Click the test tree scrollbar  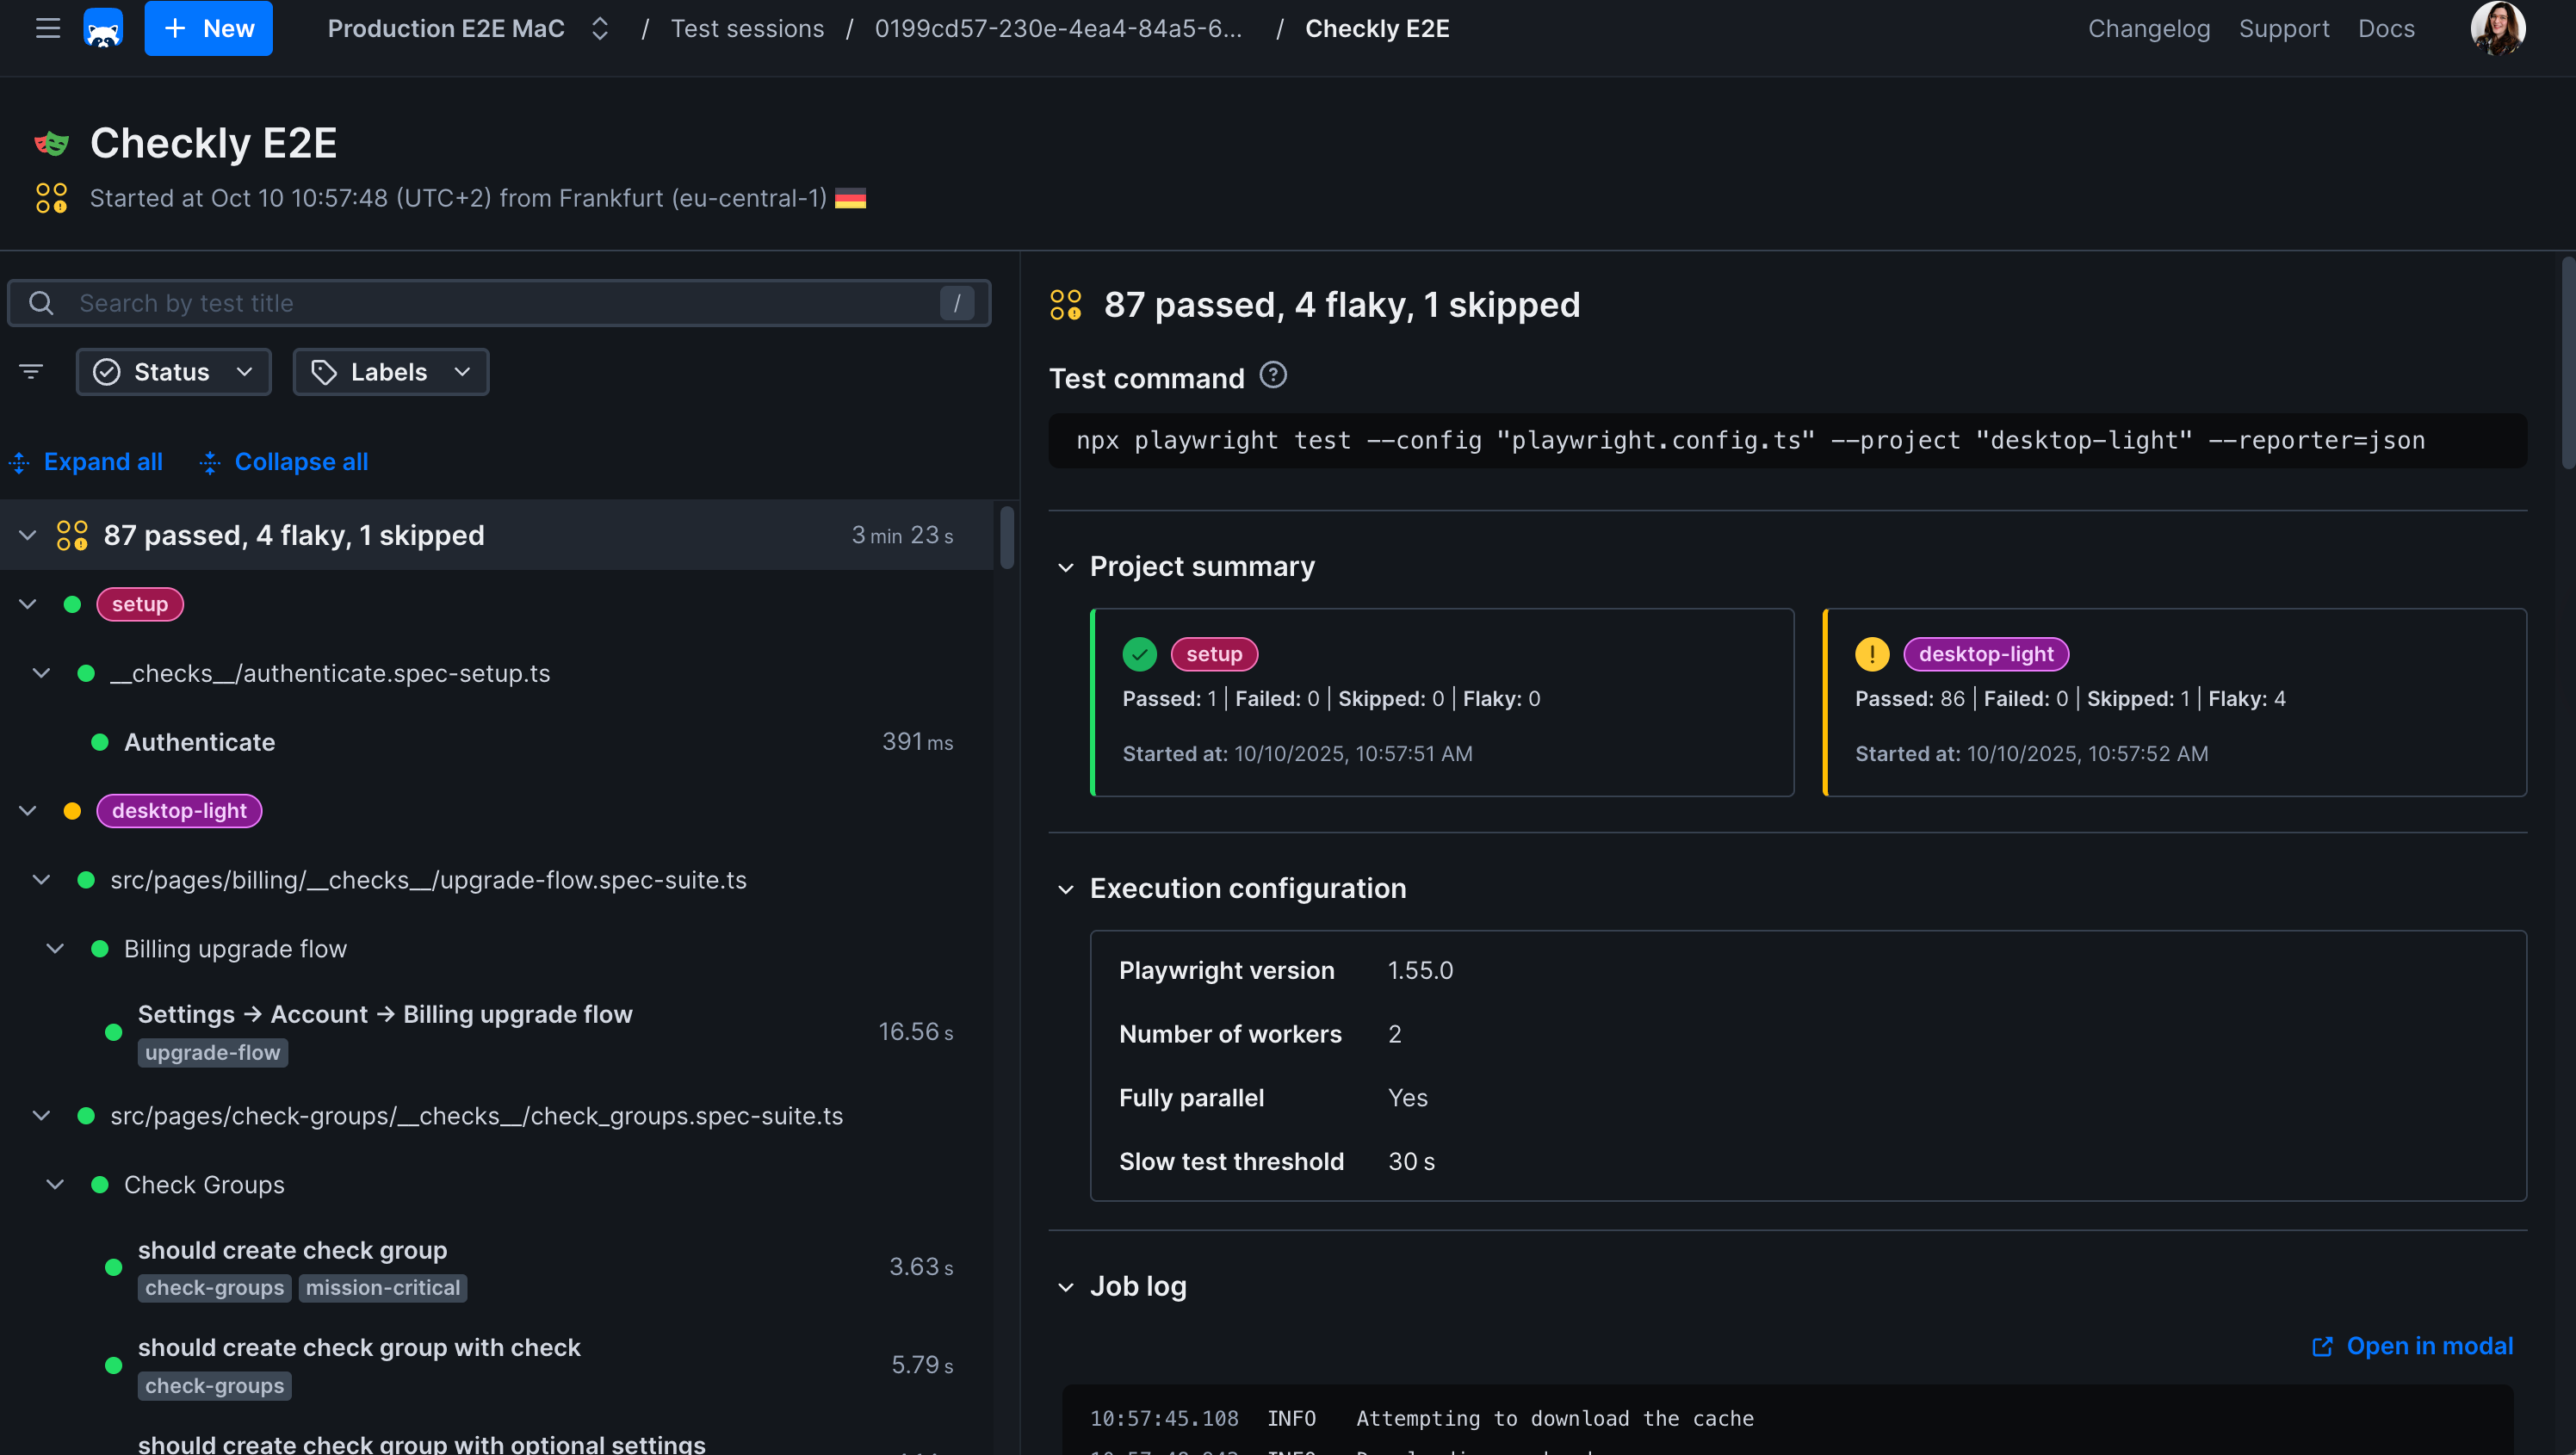tap(1007, 537)
